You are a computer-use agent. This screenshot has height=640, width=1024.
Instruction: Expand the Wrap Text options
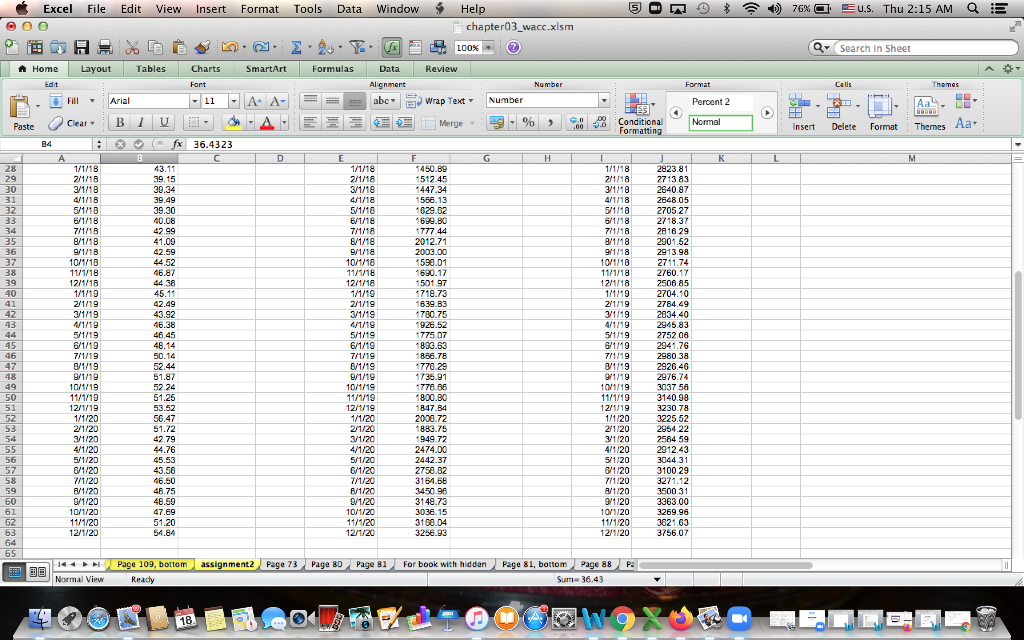(471, 101)
